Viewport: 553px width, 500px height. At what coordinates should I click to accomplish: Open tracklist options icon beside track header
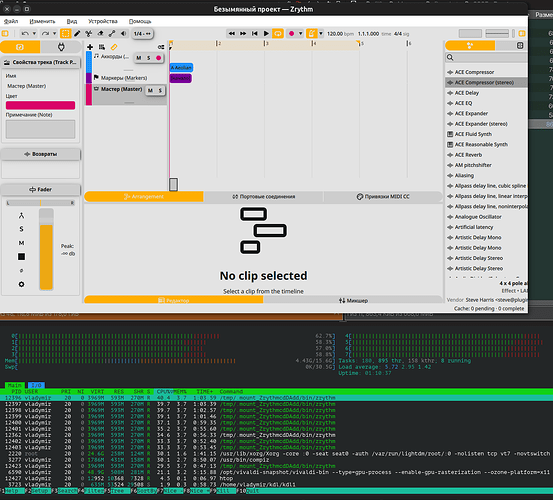click(161, 47)
